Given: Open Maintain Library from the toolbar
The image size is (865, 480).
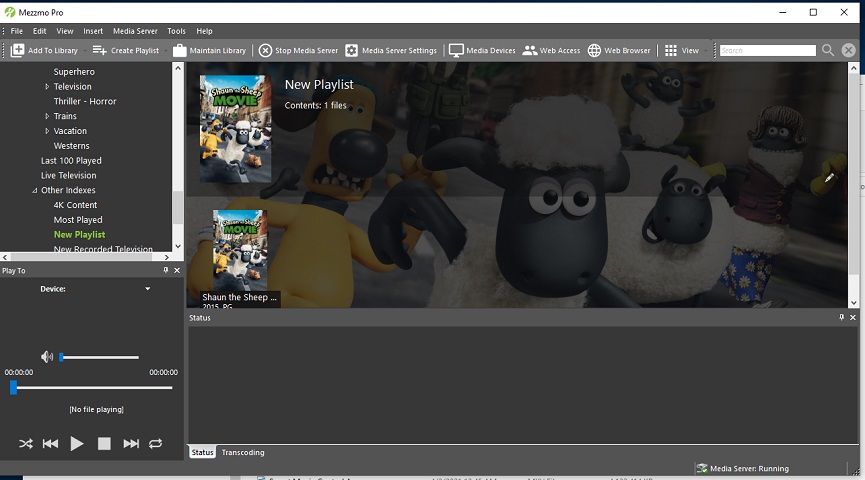Looking at the screenshot, I should 210,50.
